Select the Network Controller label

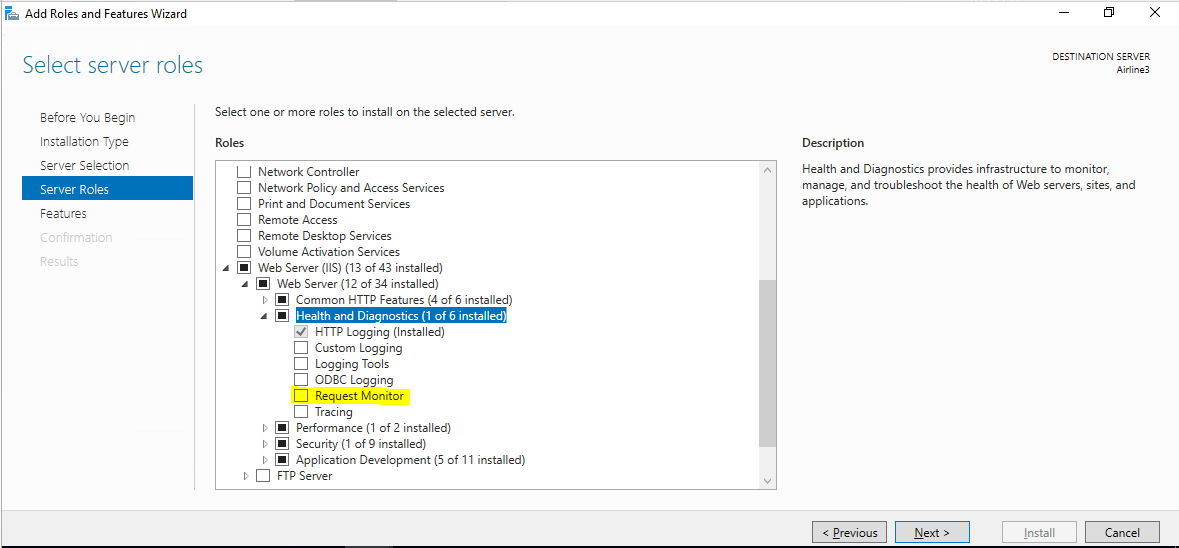click(x=308, y=171)
